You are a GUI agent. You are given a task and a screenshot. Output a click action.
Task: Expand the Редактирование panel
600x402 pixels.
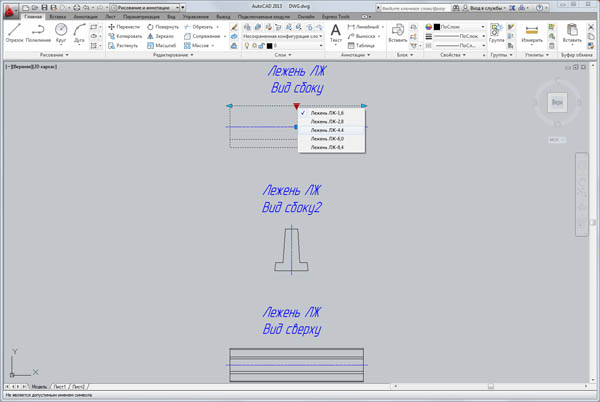click(173, 55)
